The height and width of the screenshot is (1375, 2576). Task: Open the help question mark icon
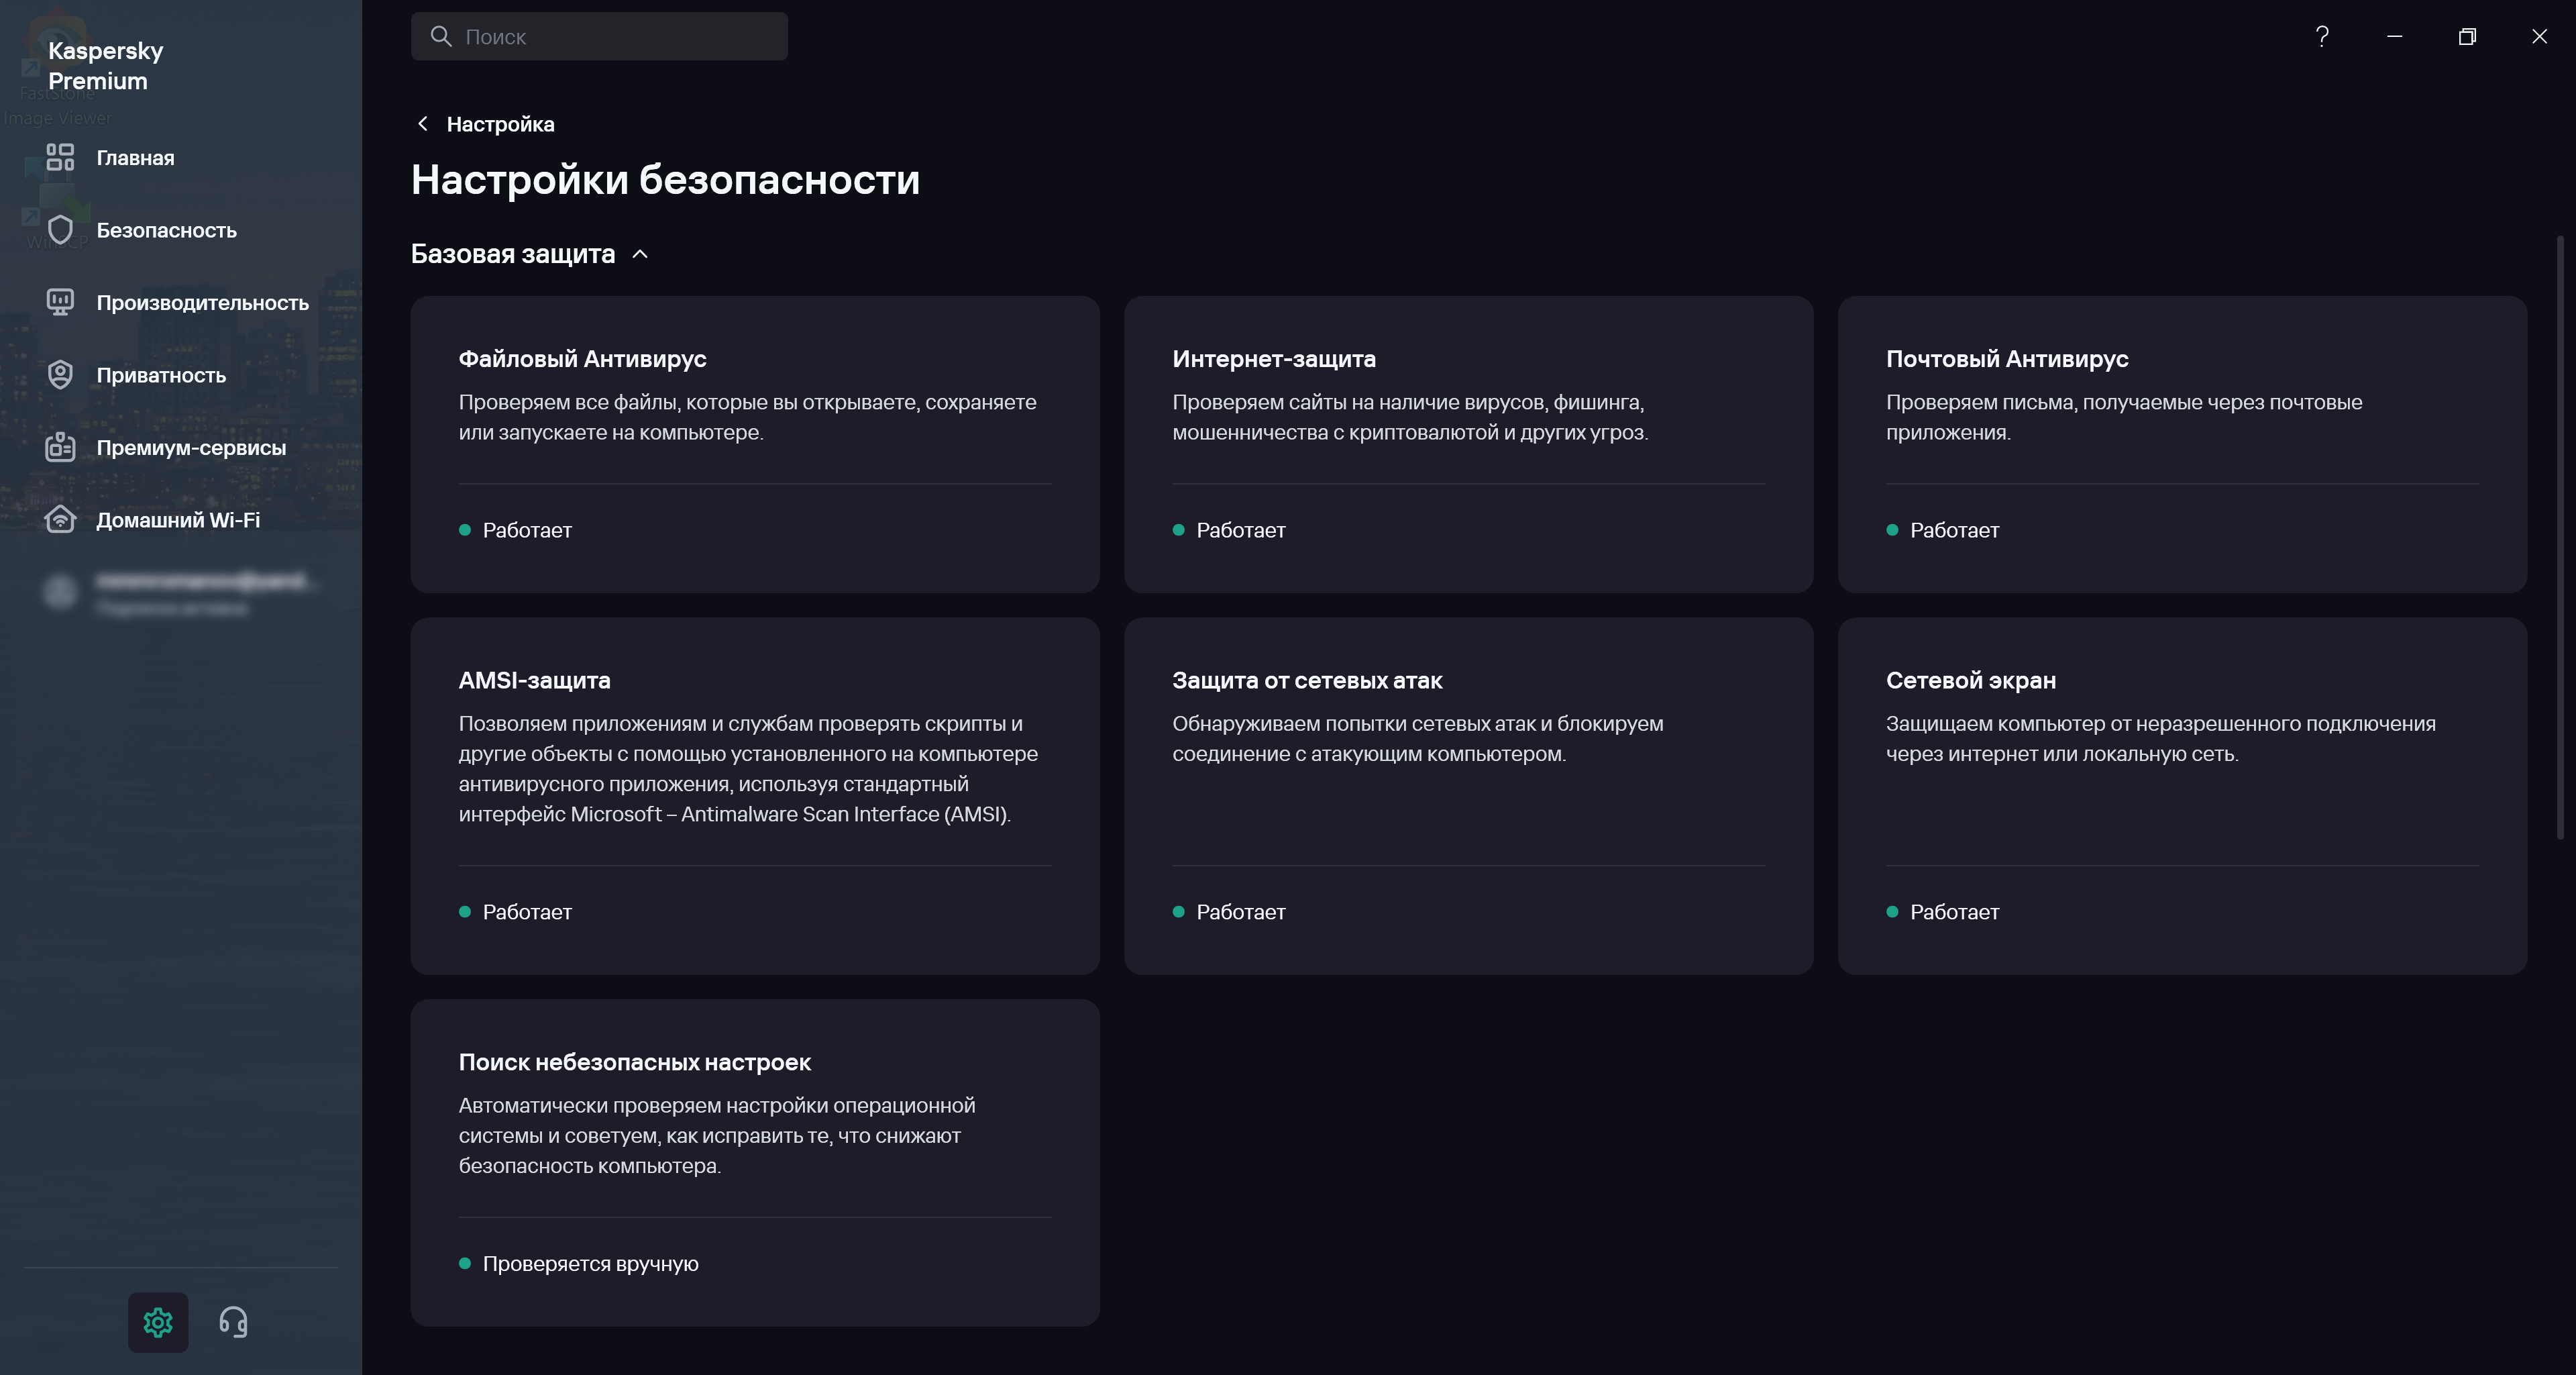coord(2322,37)
